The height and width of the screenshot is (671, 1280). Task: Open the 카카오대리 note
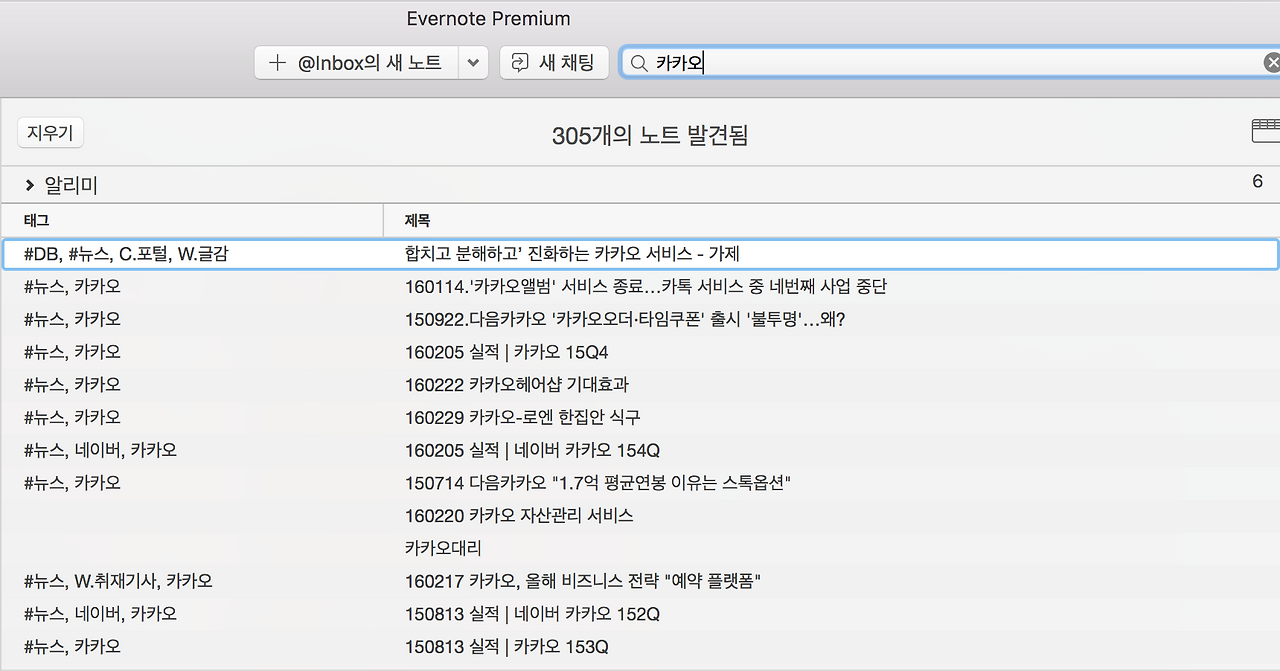(443, 548)
